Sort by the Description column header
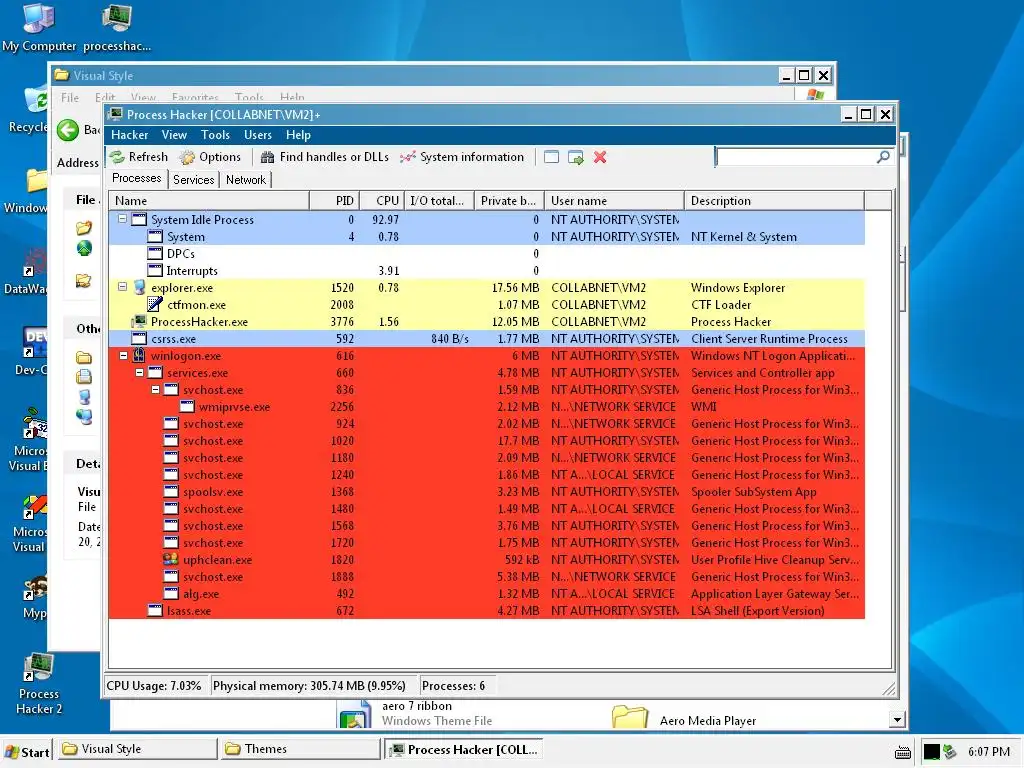1024x768 pixels. pos(775,200)
